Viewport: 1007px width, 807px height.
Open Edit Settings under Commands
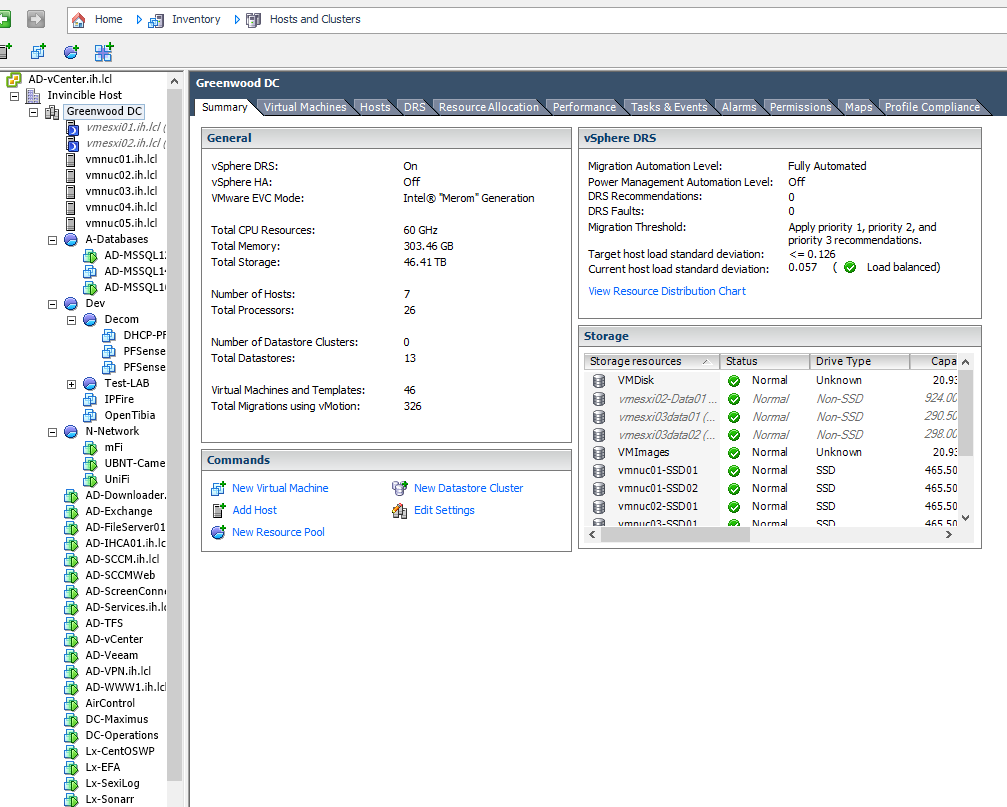click(444, 510)
